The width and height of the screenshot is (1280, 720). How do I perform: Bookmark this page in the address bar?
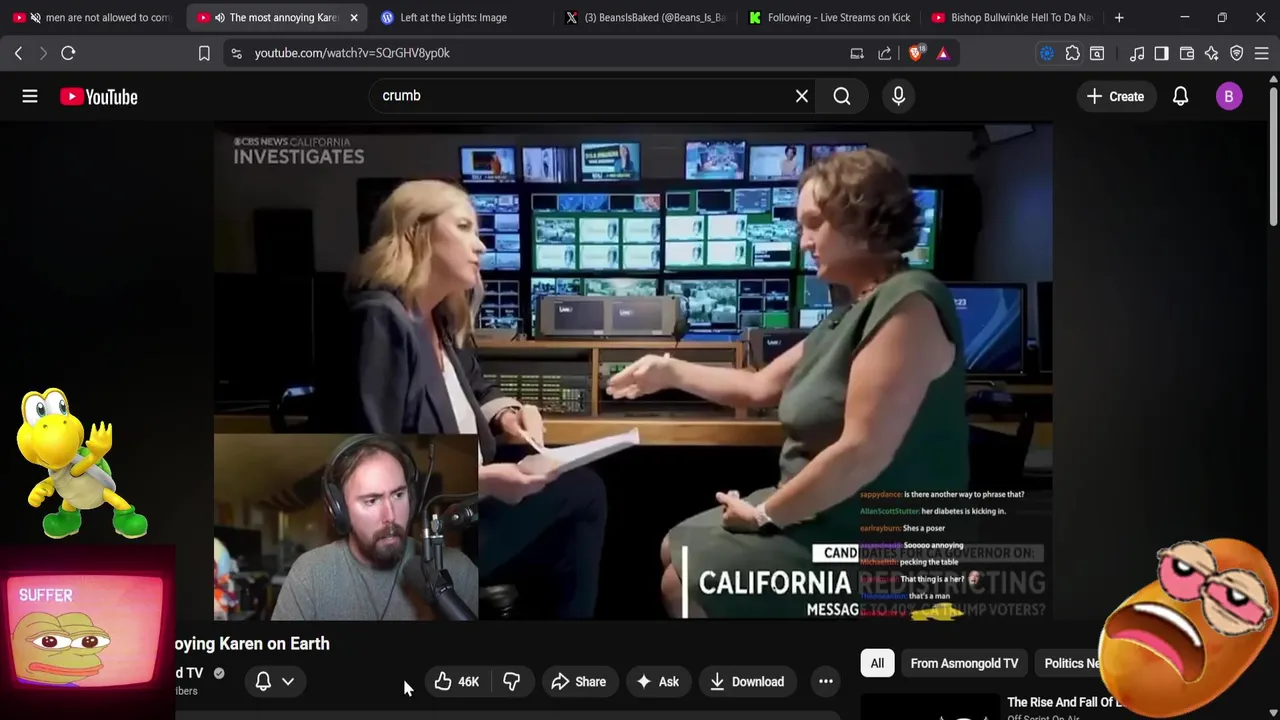tap(204, 53)
